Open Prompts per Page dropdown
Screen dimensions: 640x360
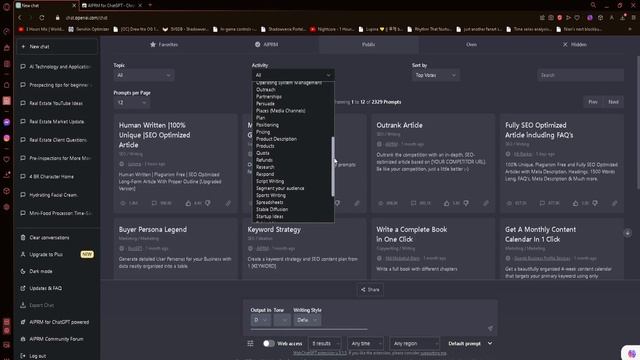click(x=131, y=102)
